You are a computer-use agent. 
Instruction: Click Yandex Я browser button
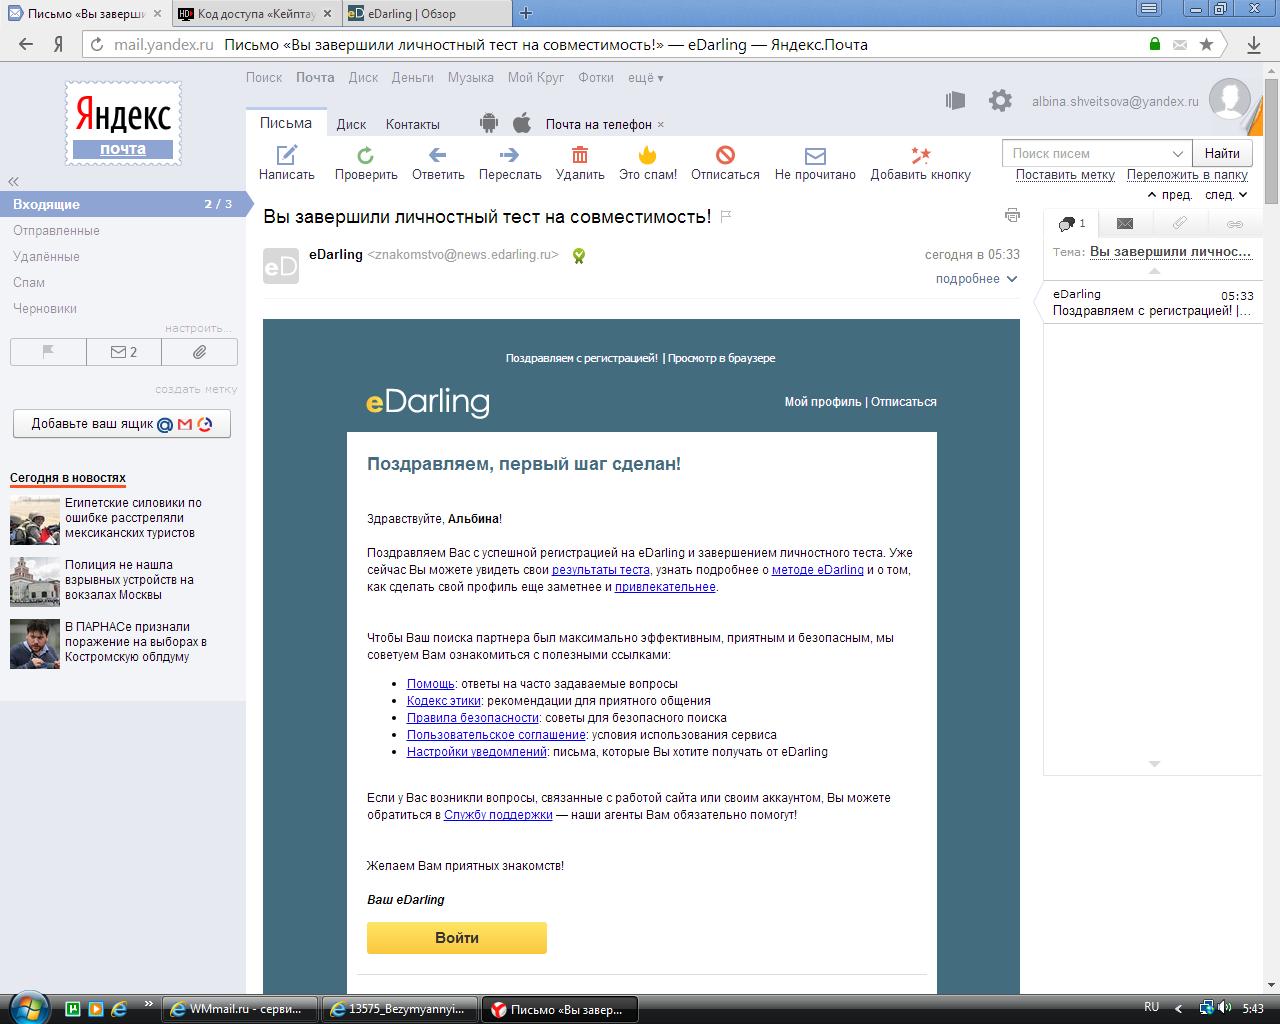pyautogui.click(x=59, y=44)
